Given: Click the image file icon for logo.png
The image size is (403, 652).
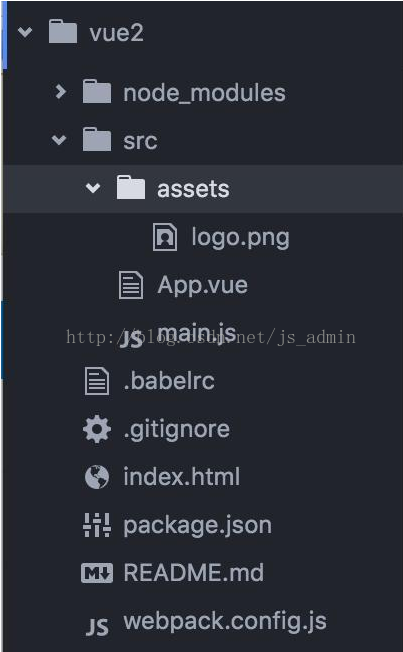Looking at the screenshot, I should (165, 237).
